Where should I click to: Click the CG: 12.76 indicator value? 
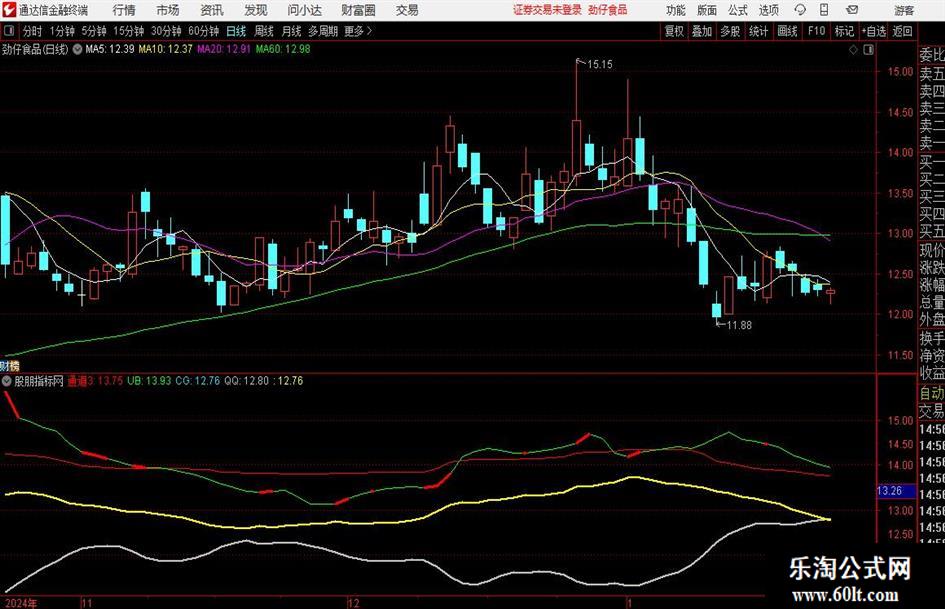pyautogui.click(x=198, y=381)
